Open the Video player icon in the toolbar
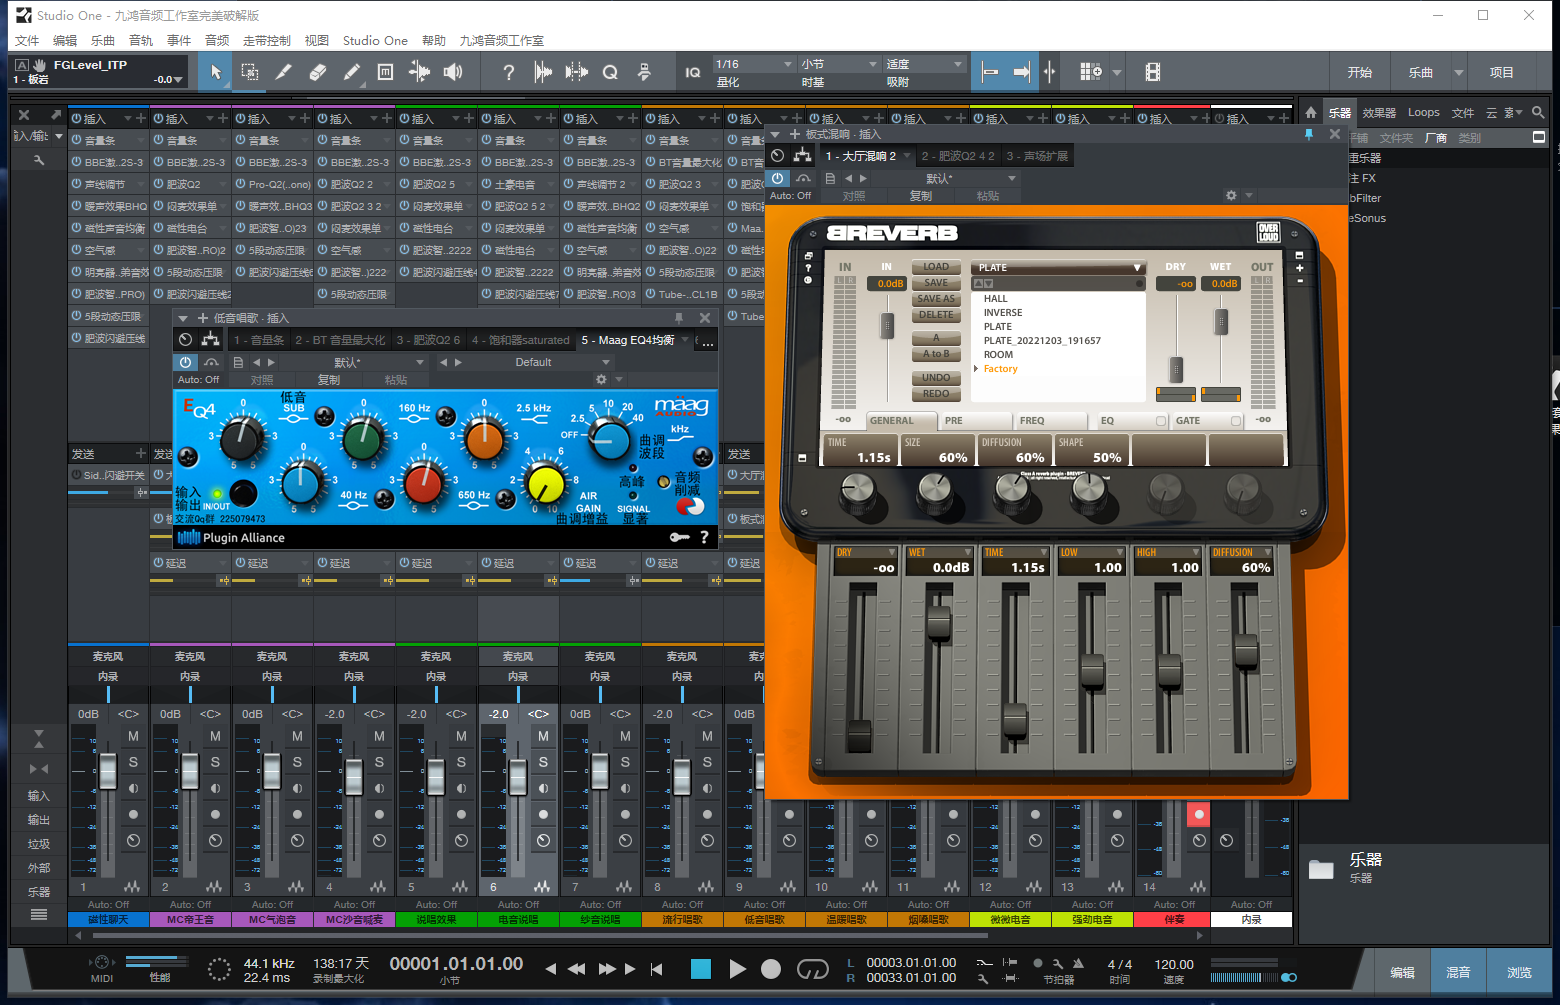The image size is (1560, 1005). (x=1153, y=72)
